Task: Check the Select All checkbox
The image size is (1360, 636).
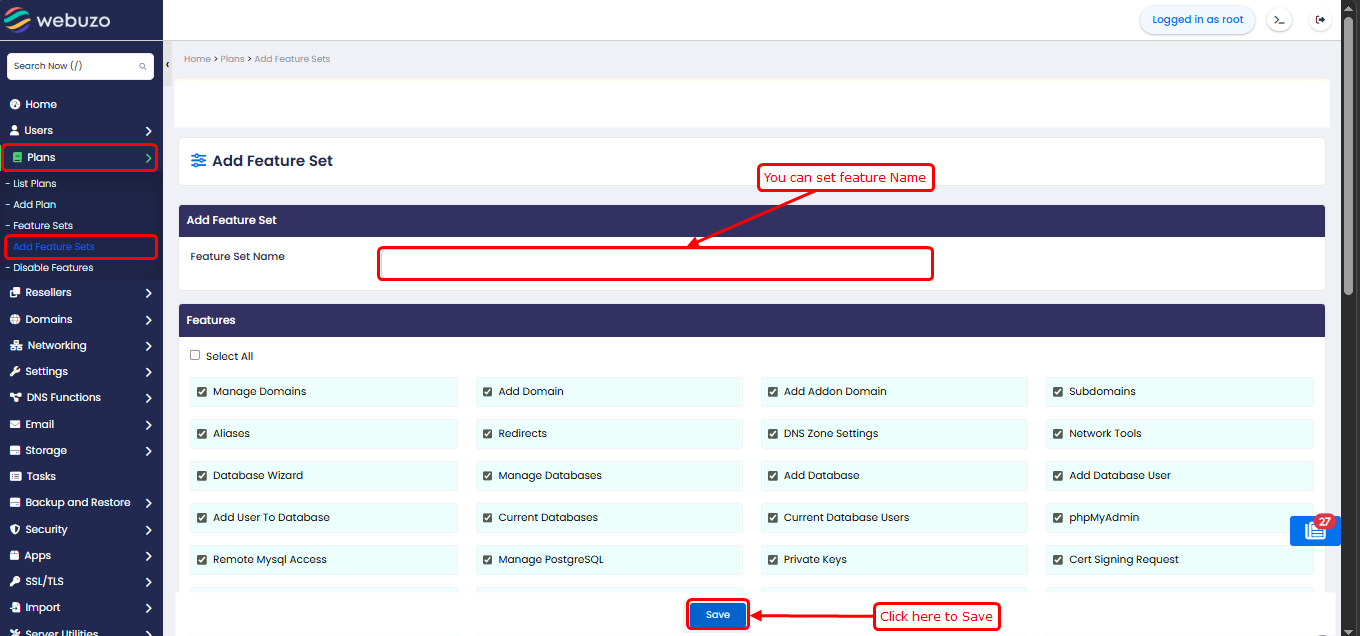Action: click(x=195, y=356)
